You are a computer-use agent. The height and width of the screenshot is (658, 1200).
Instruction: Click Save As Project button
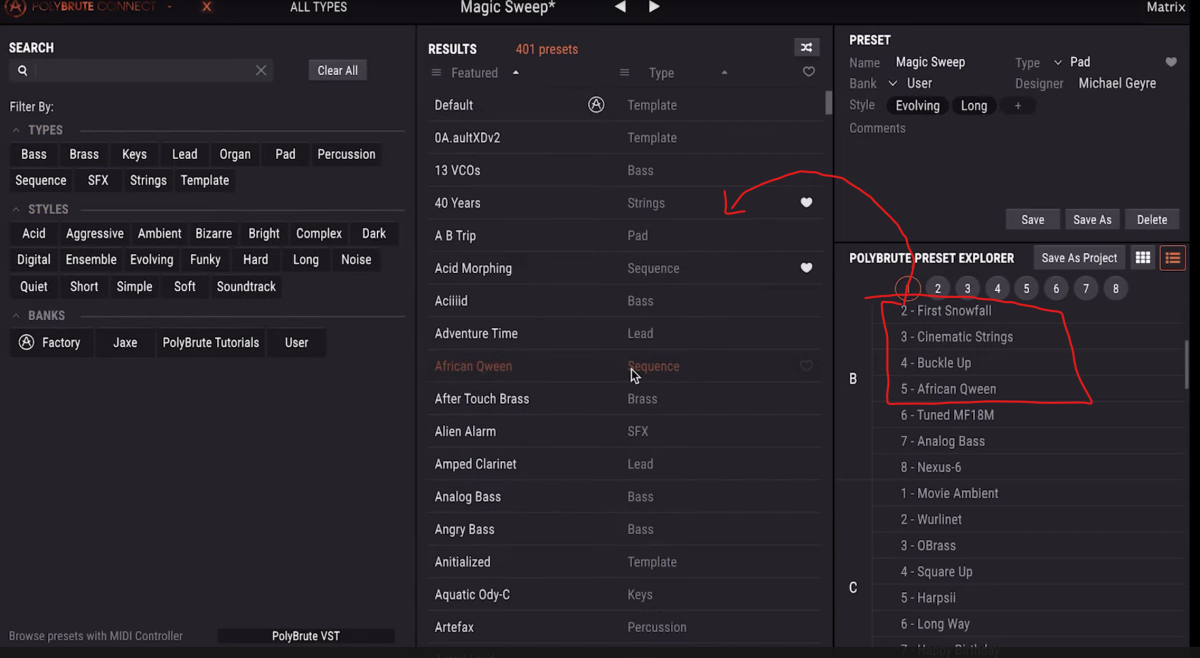pos(1079,258)
